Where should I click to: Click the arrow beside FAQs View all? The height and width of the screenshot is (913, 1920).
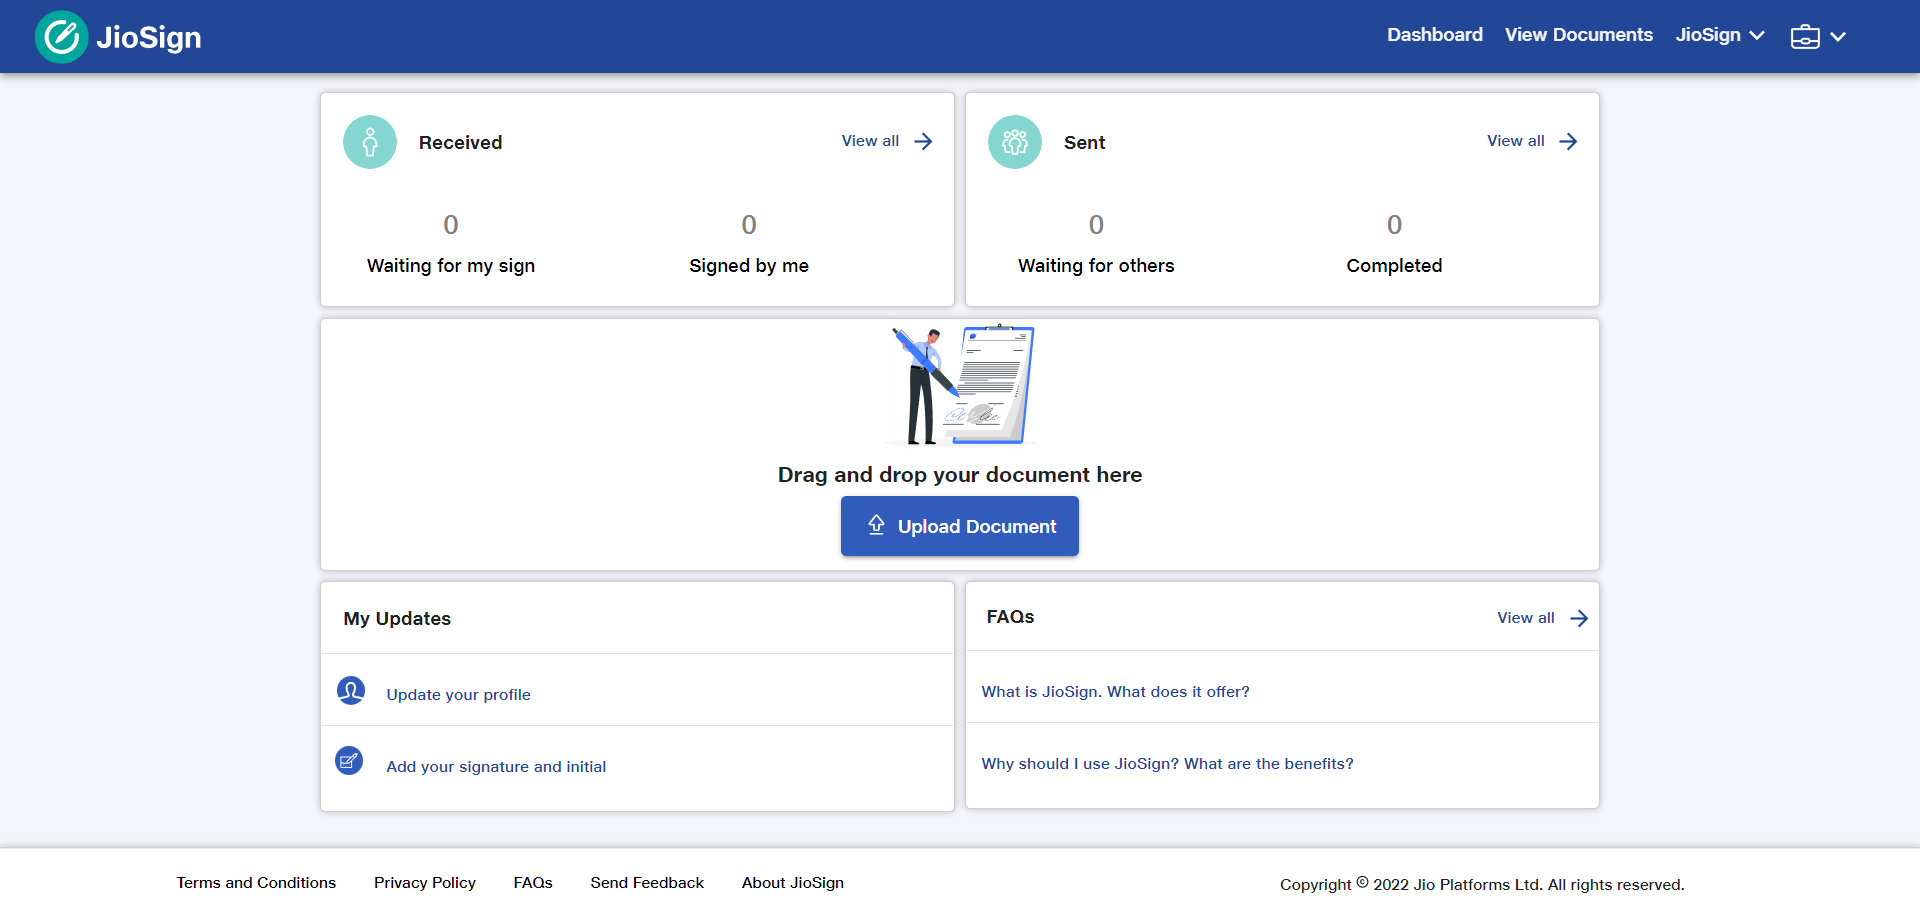coord(1580,618)
